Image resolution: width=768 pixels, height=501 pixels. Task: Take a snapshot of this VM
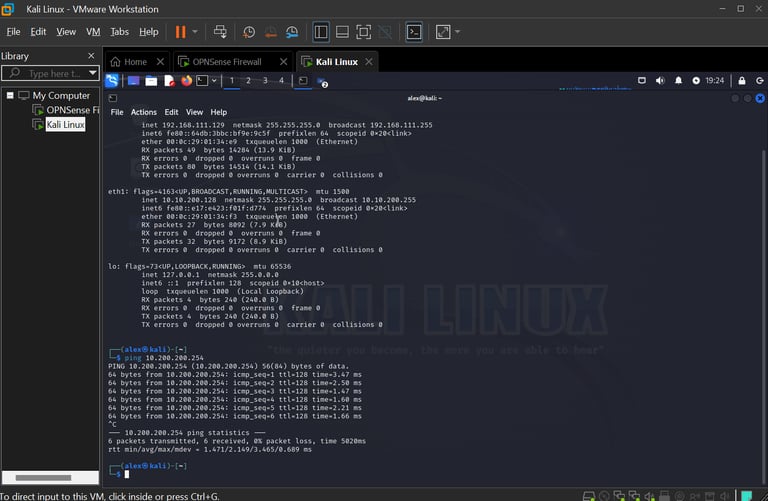click(249, 32)
